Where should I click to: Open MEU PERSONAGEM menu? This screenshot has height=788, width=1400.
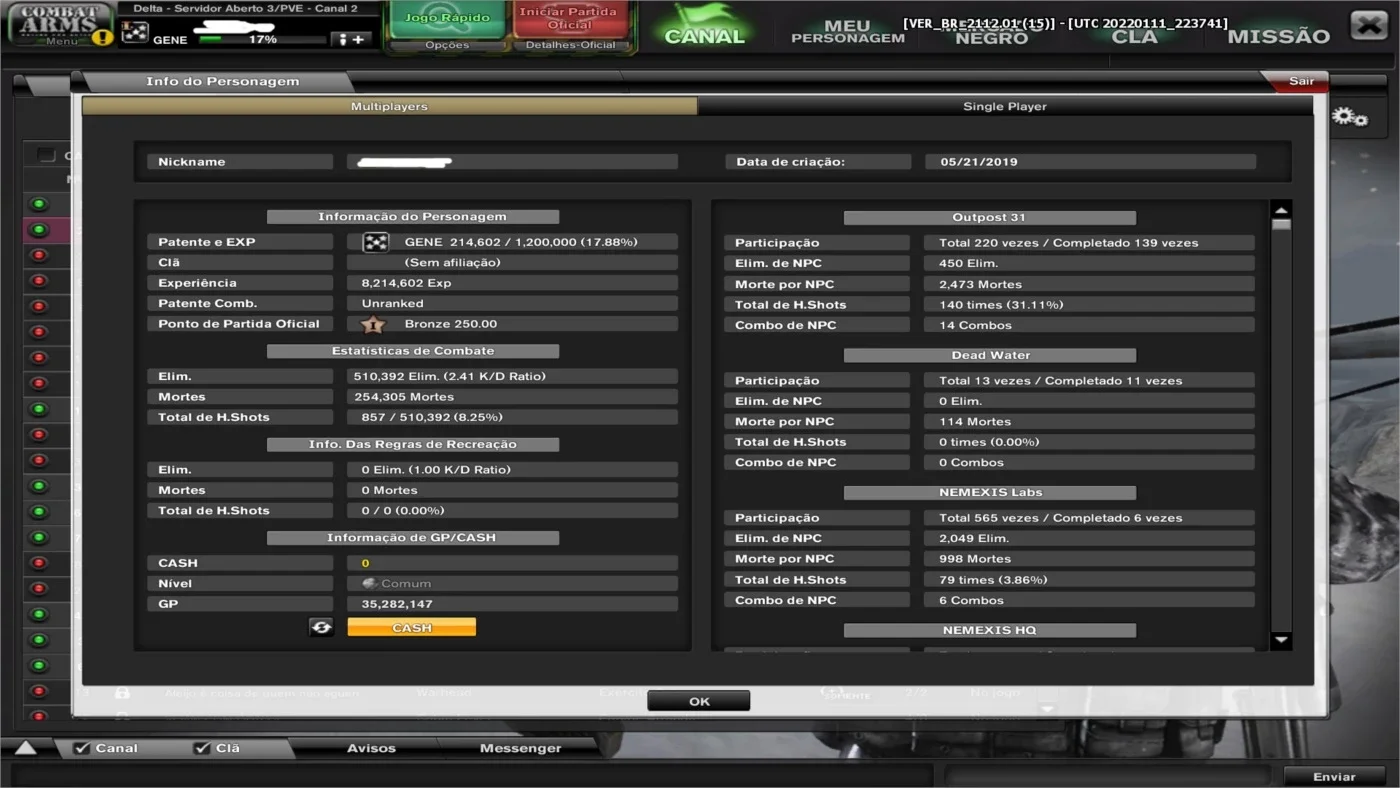[x=848, y=31]
